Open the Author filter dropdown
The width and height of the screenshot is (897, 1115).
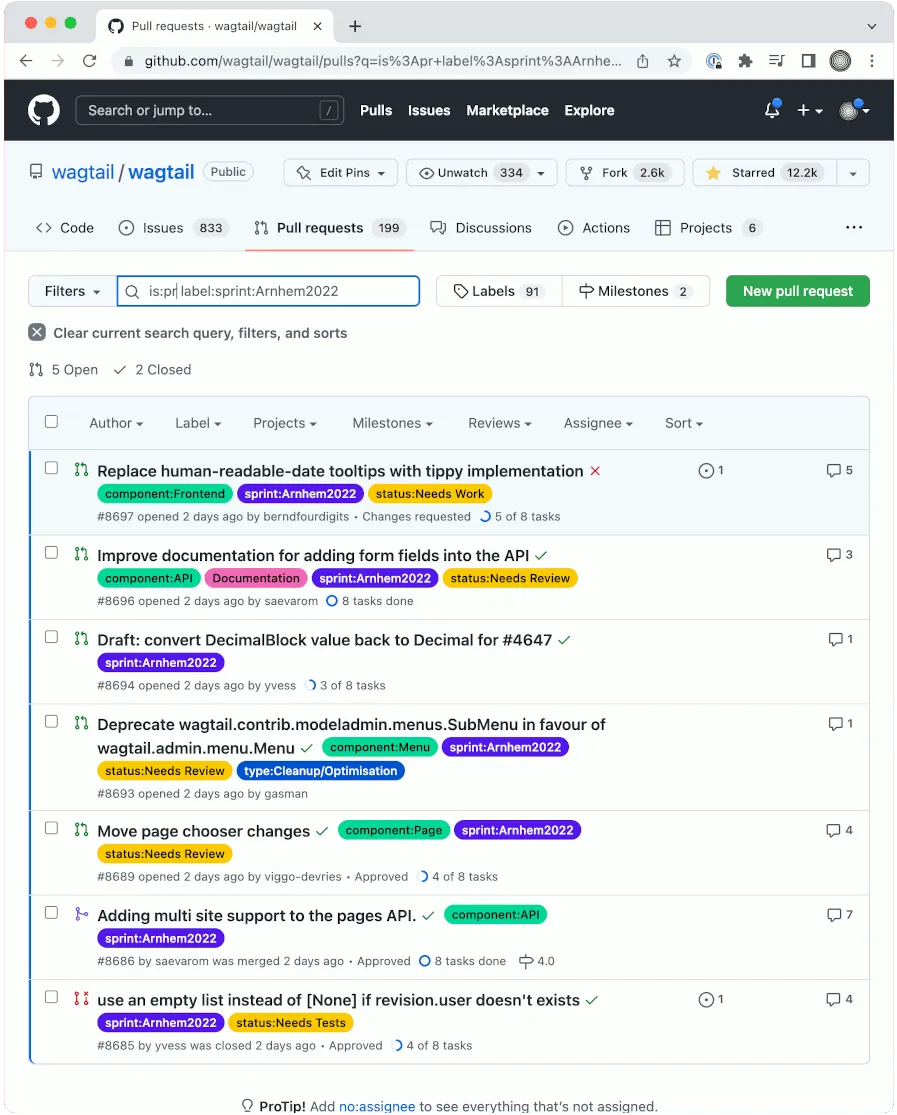click(x=115, y=423)
